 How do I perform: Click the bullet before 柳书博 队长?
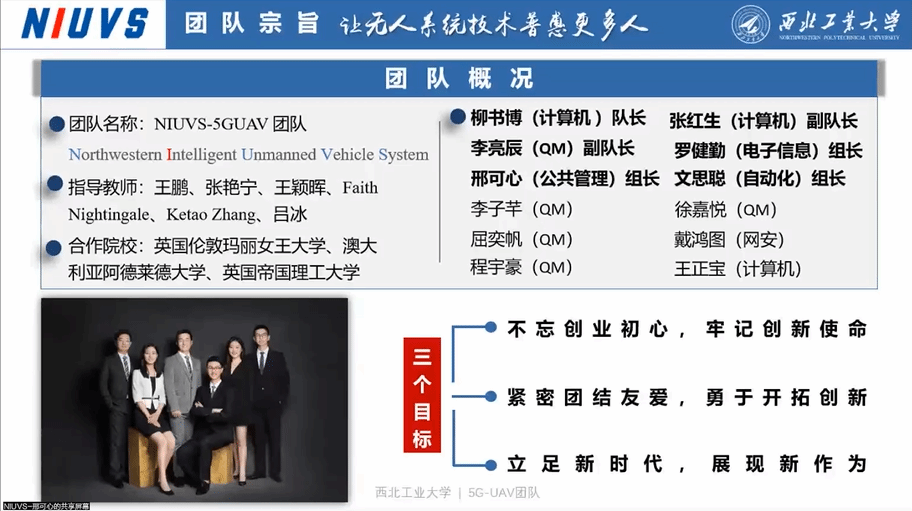point(458,116)
